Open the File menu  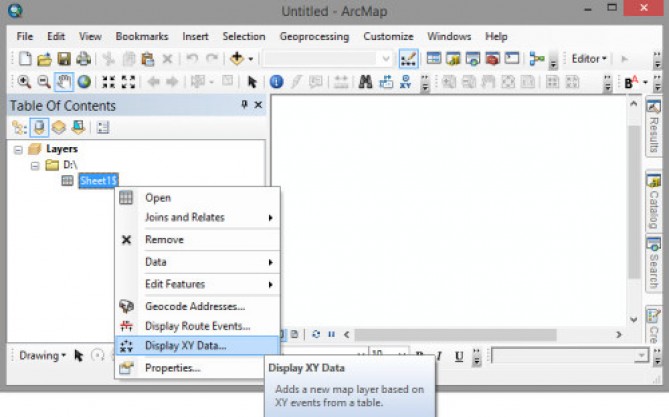pos(25,36)
